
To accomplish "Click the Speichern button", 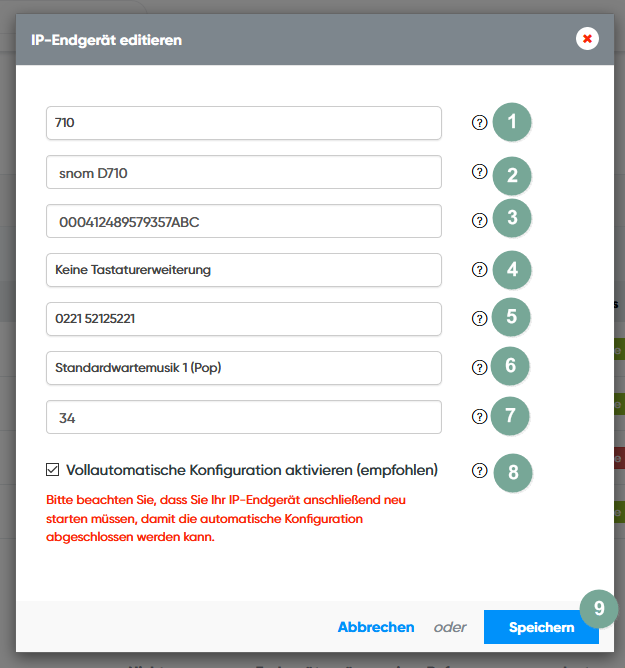I will (x=541, y=627).
